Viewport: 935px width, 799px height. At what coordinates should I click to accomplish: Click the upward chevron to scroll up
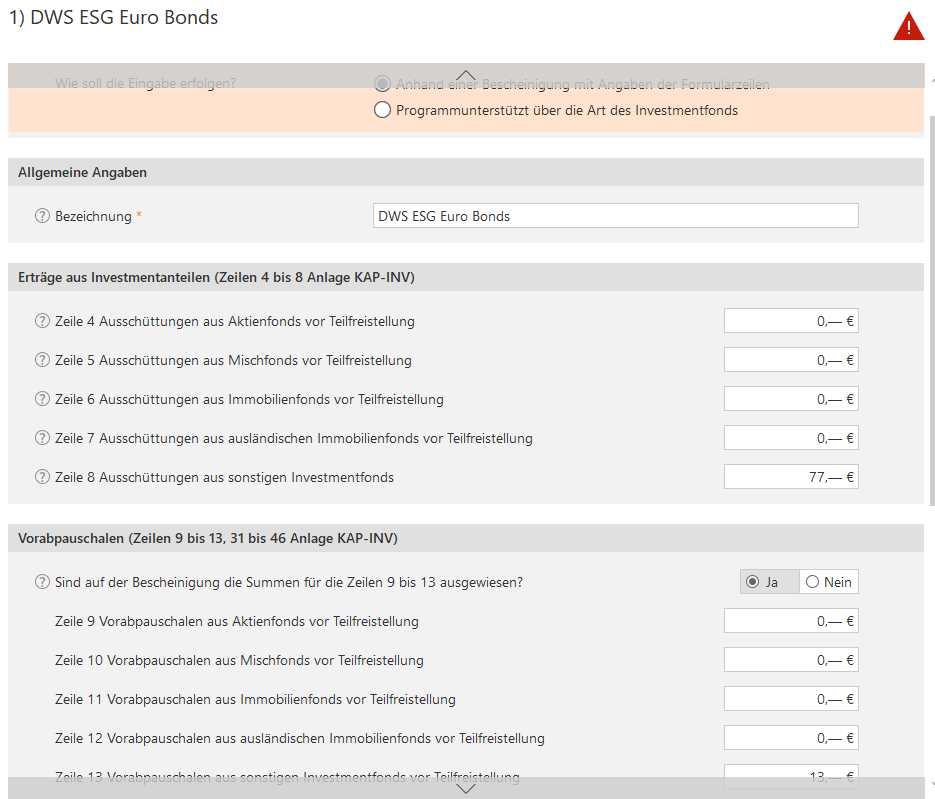coord(466,76)
